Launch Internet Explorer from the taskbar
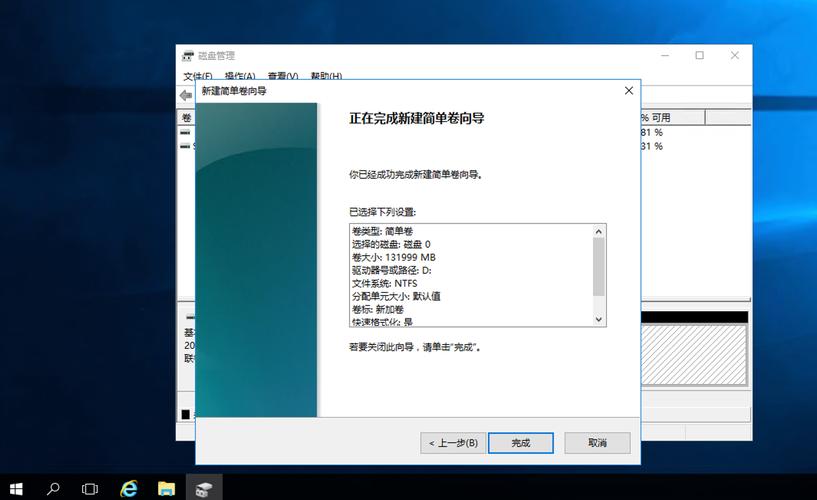This screenshot has height=500, width=817. point(129,489)
